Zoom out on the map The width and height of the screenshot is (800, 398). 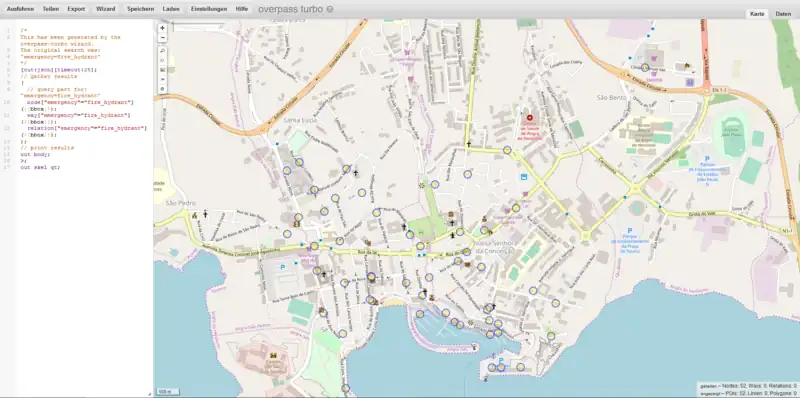pyautogui.click(x=163, y=38)
